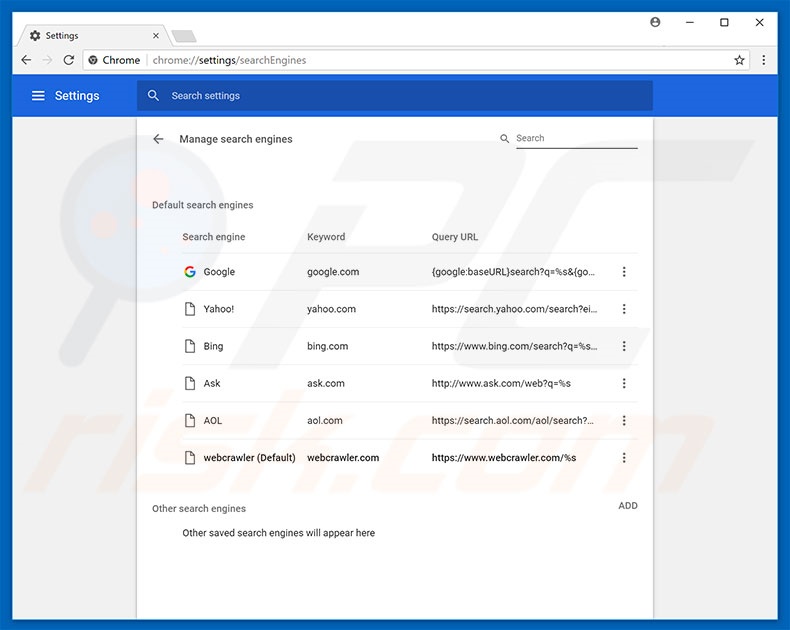Click the address bar URL

point(229,60)
